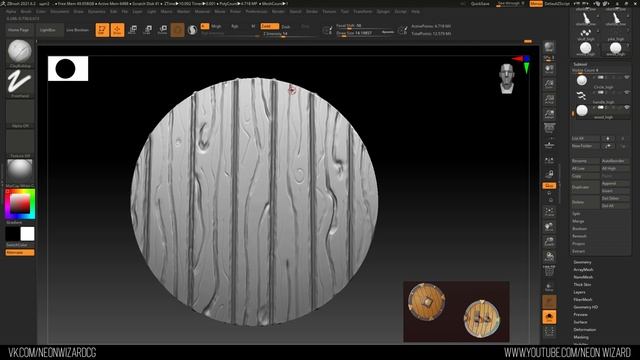Expand the Surface section
Viewport: 640px width, 360px height.
(580, 322)
